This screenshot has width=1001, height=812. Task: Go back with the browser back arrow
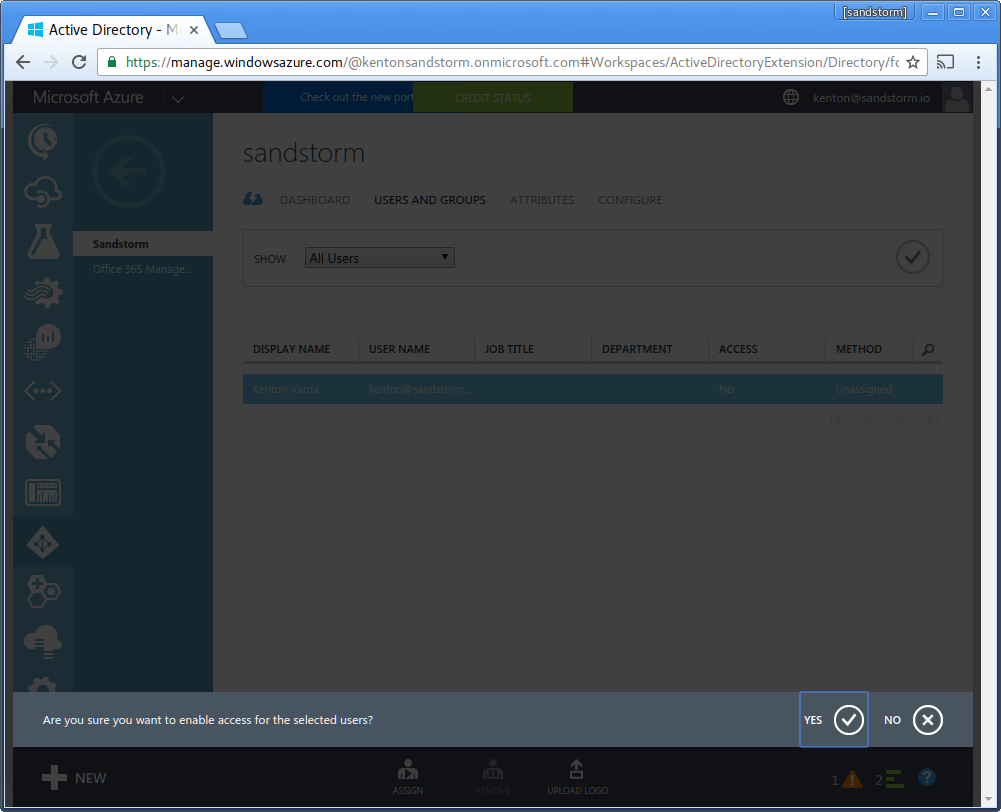pos(23,62)
